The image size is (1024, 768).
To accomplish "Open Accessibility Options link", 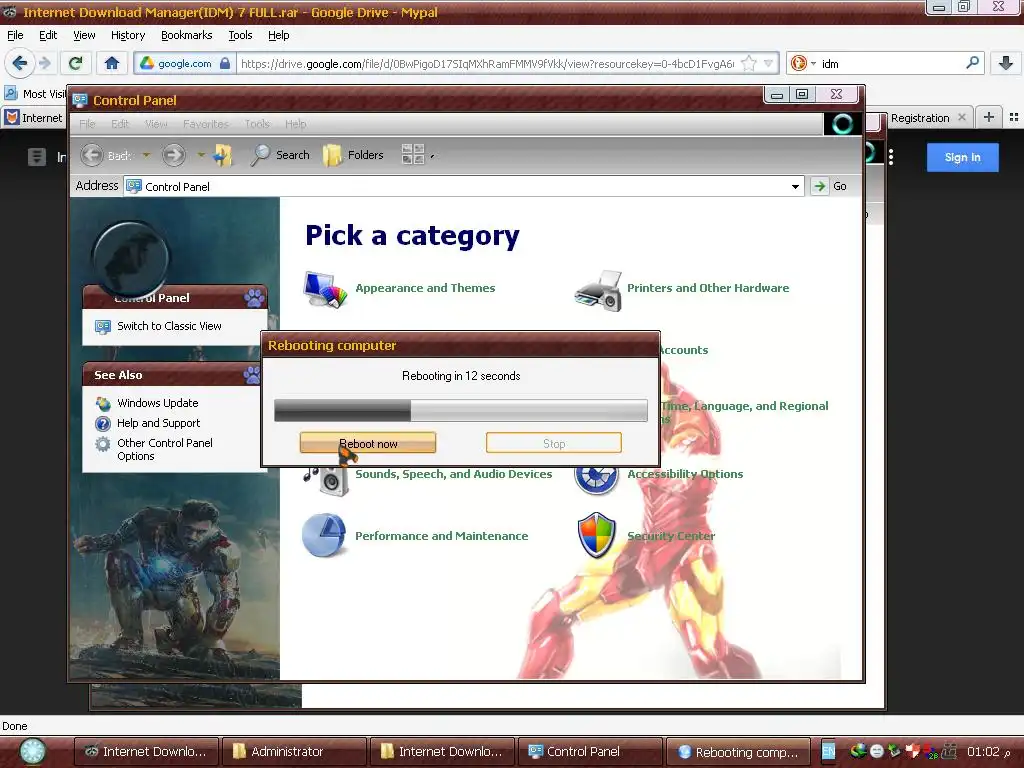I will 685,474.
